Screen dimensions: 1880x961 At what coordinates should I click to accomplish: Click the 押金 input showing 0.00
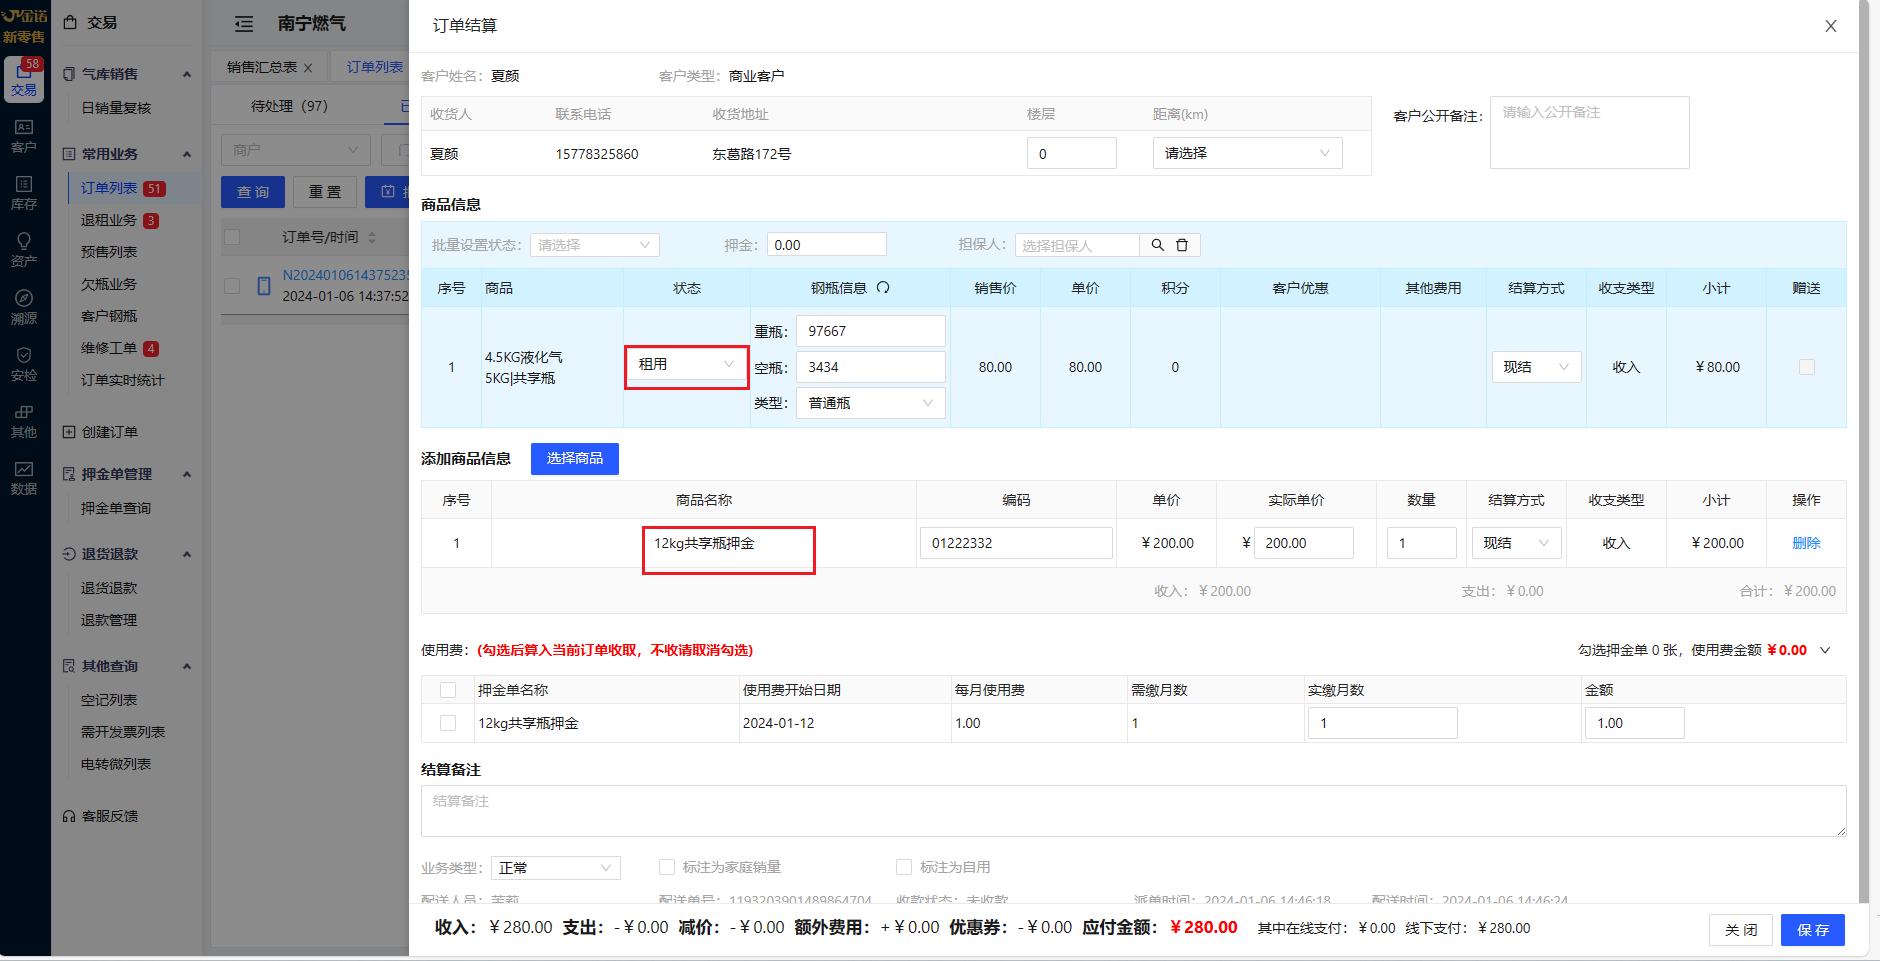click(826, 245)
